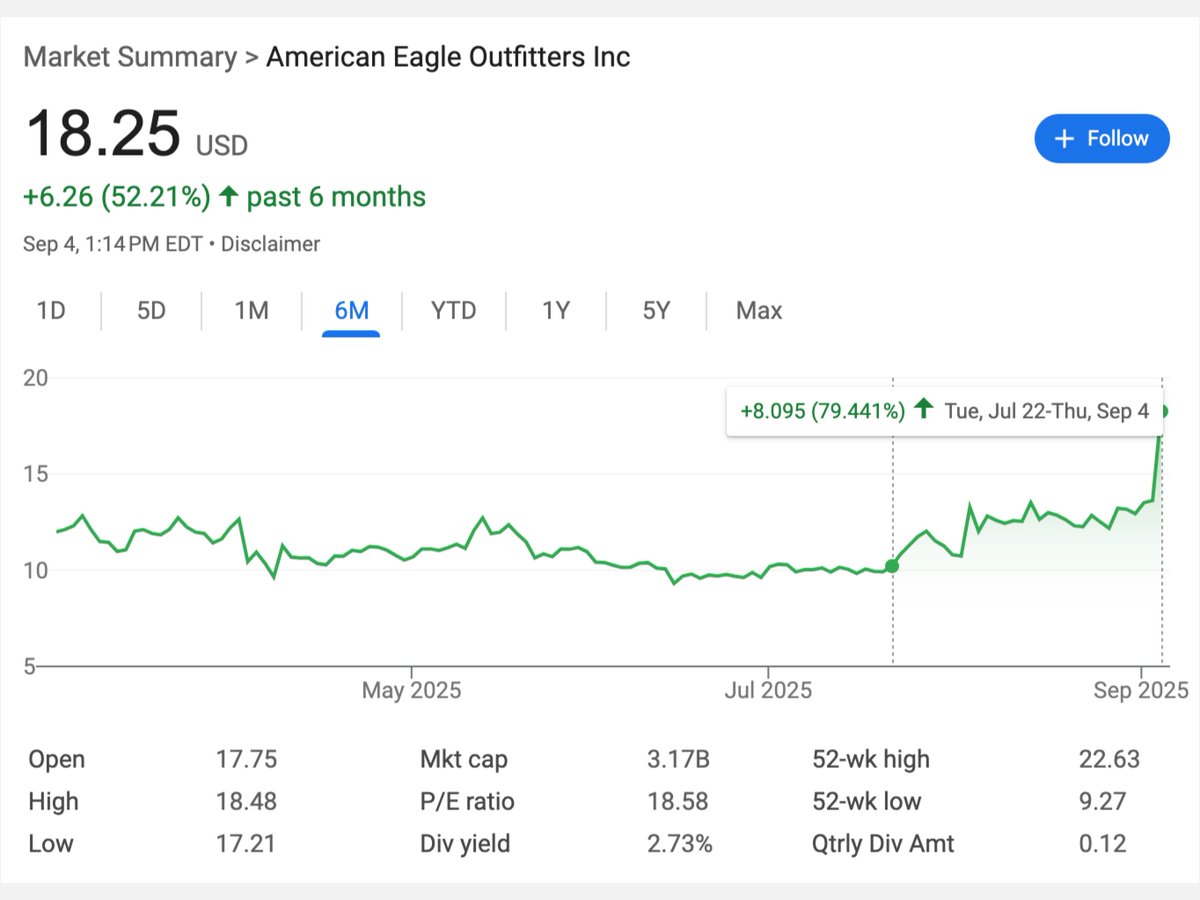Click the Sep 2025 axis label

click(x=1141, y=691)
